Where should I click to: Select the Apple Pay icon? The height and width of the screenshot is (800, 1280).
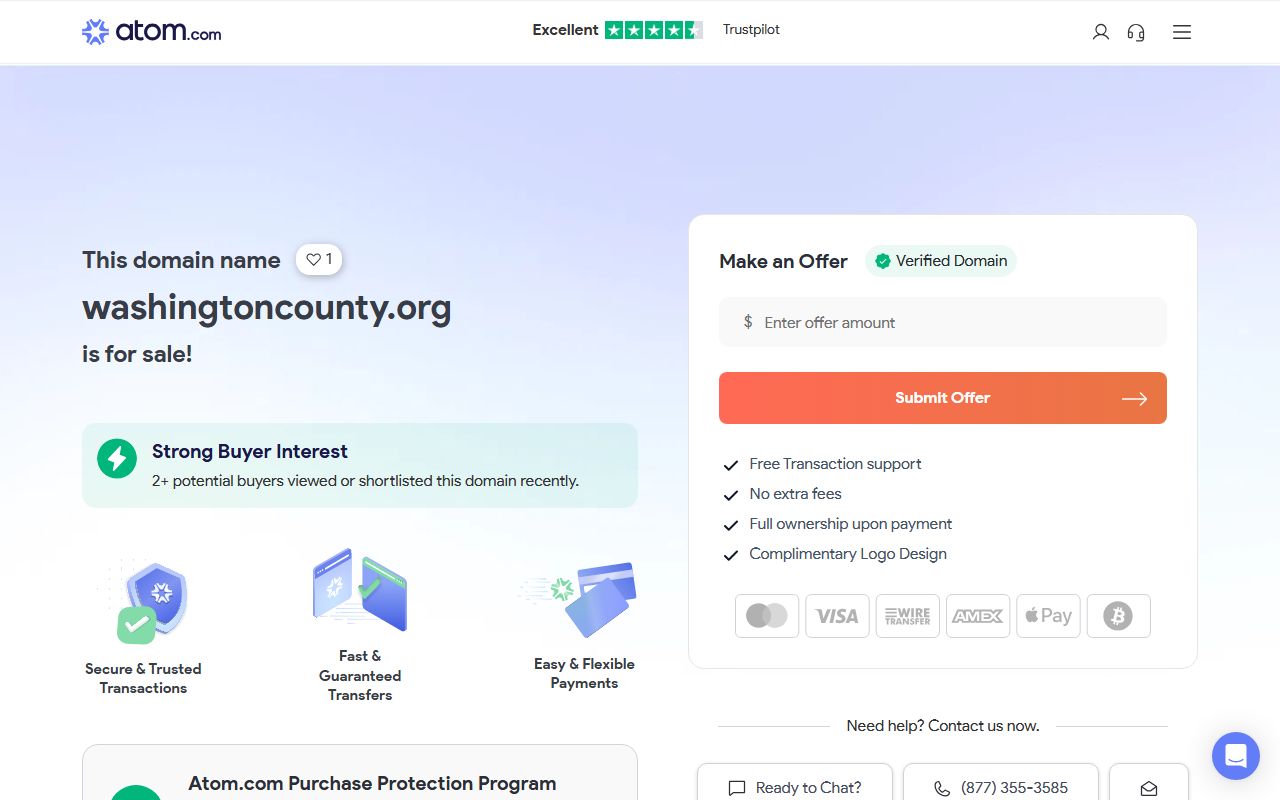point(1047,616)
